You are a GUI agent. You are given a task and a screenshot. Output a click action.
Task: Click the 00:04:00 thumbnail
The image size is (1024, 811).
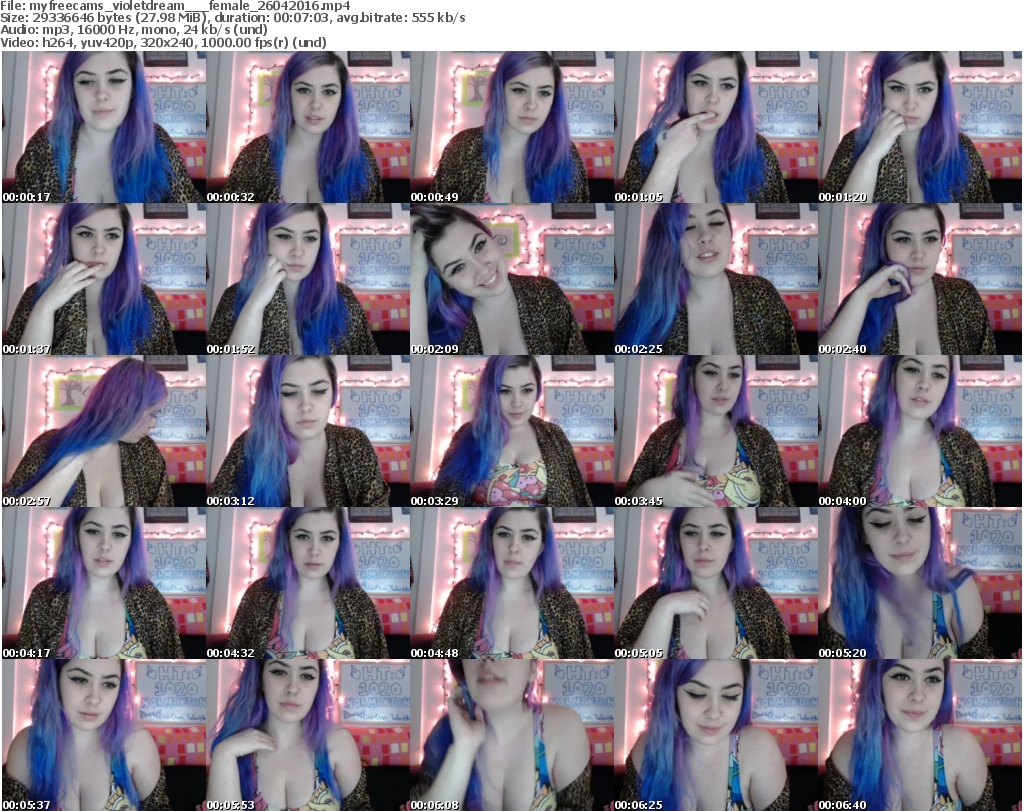point(920,432)
